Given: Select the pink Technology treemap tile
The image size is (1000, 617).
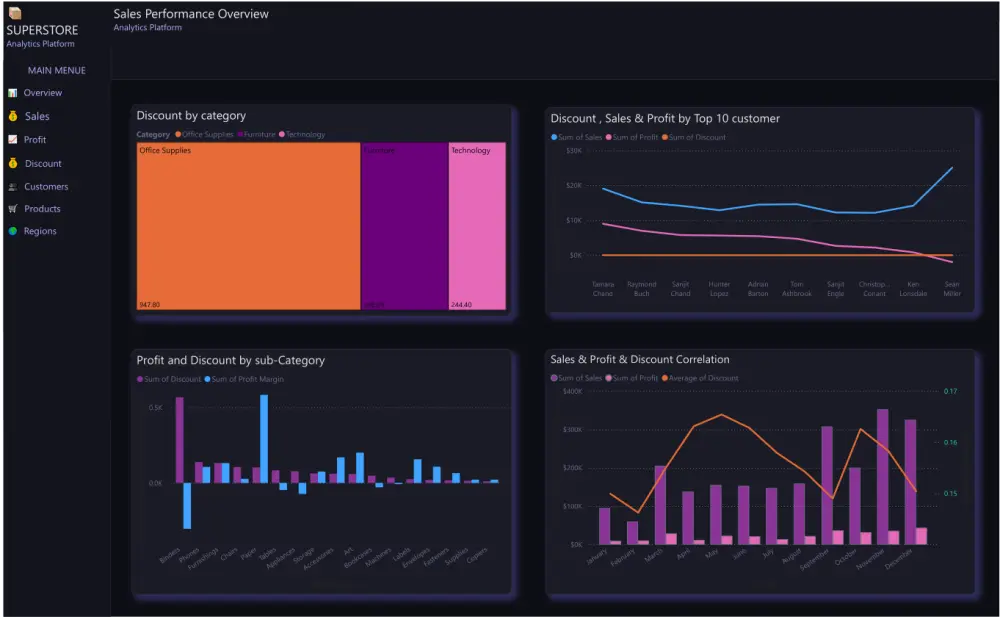Looking at the screenshot, I should point(477,226).
